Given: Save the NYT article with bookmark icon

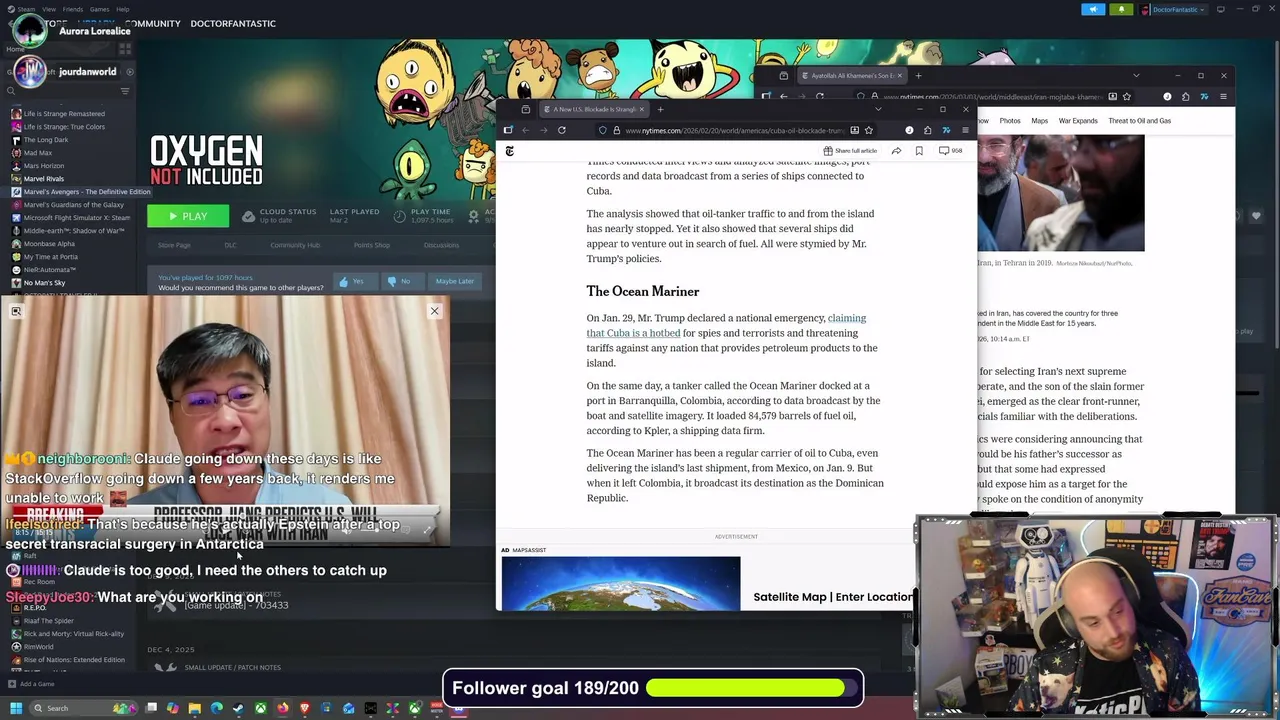Looking at the screenshot, I should point(919,151).
